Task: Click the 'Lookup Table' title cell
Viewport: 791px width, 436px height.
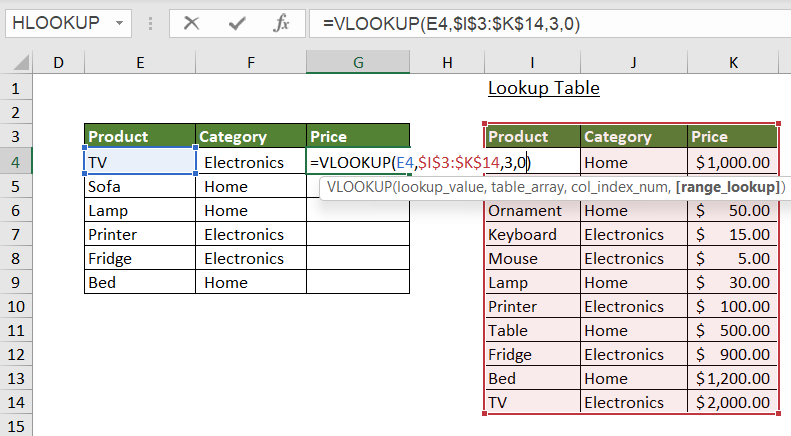Action: tap(544, 88)
